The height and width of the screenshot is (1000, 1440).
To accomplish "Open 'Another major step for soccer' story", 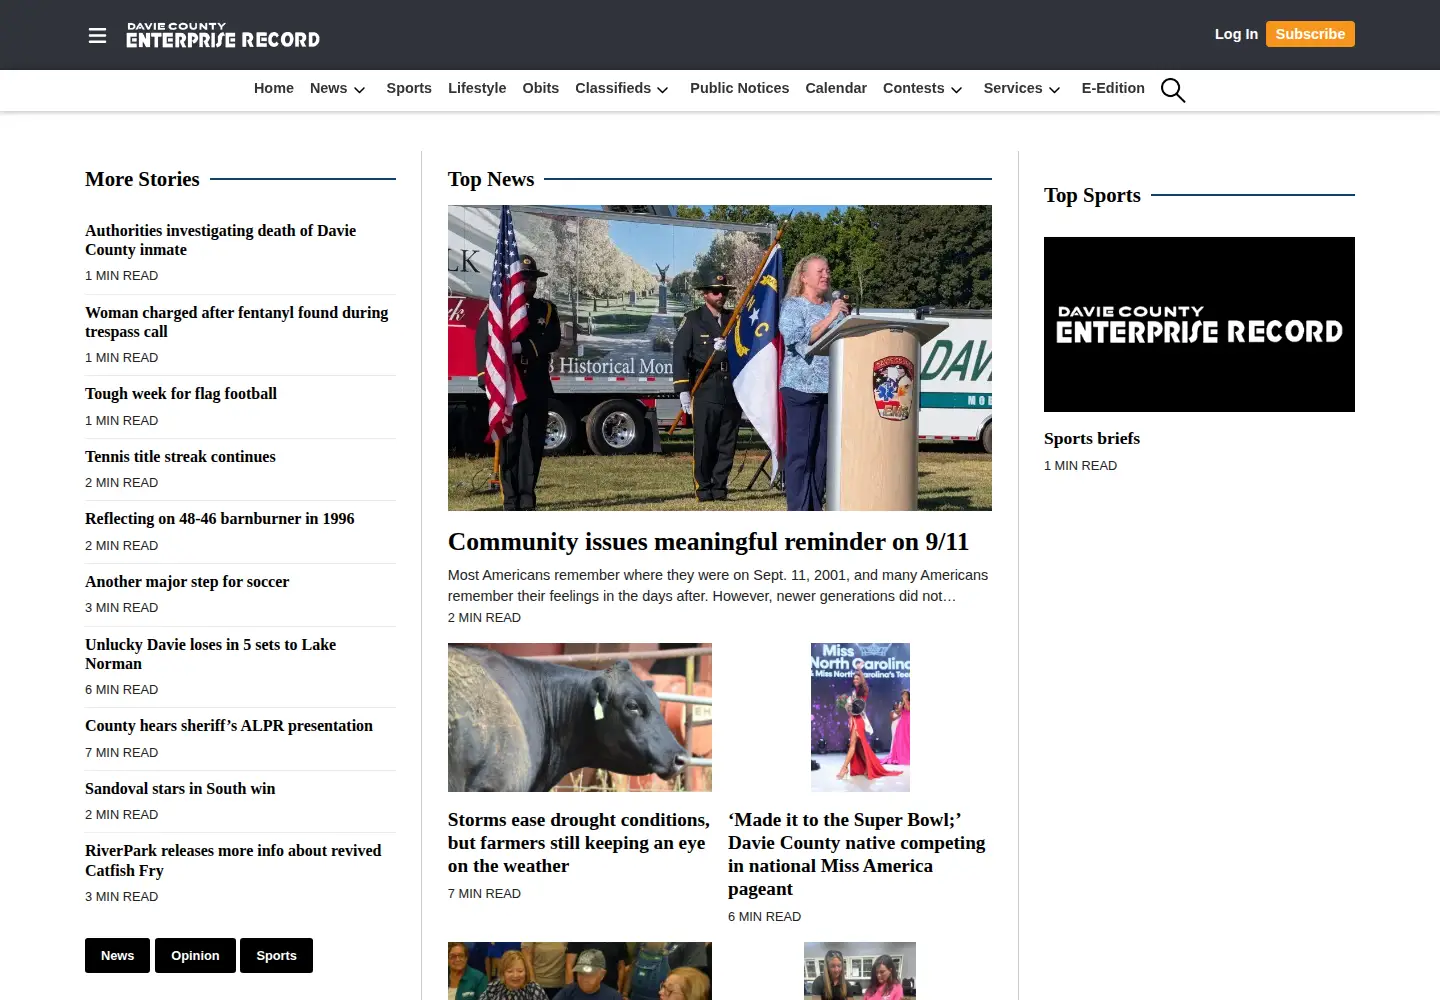I will coord(187,582).
